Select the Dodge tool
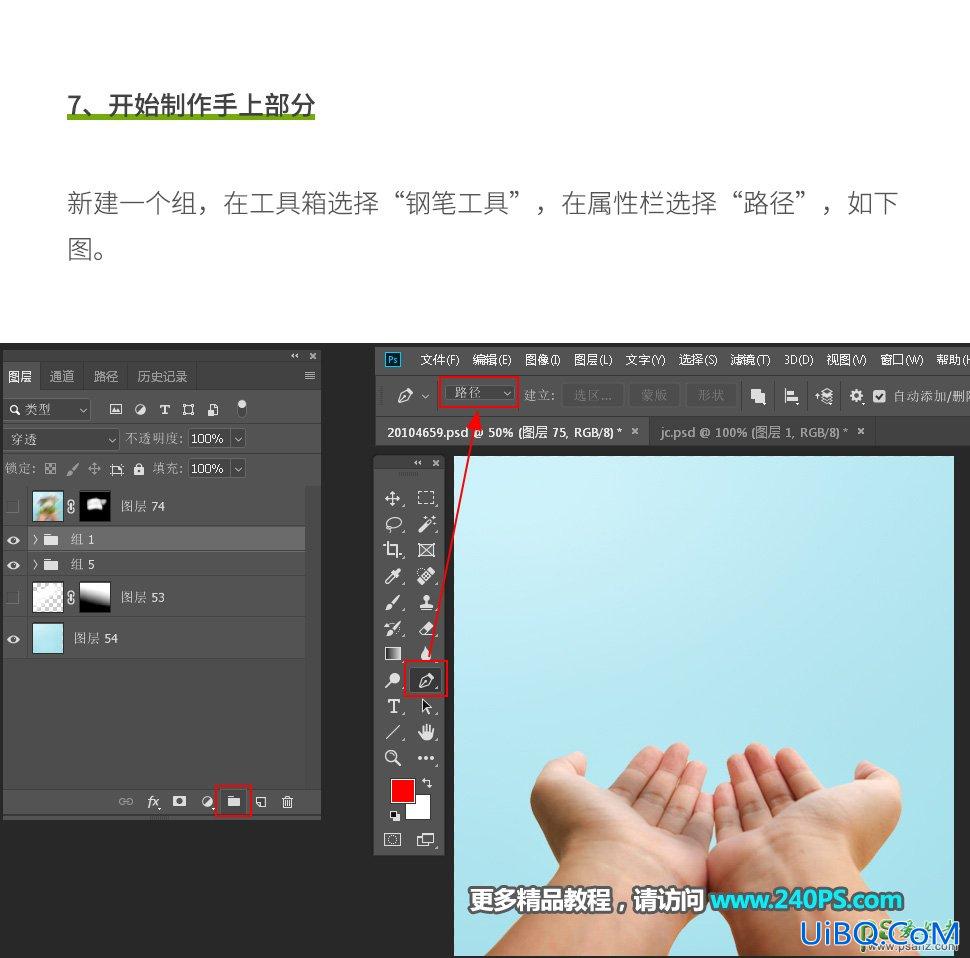This screenshot has height=958, width=970. [x=392, y=680]
